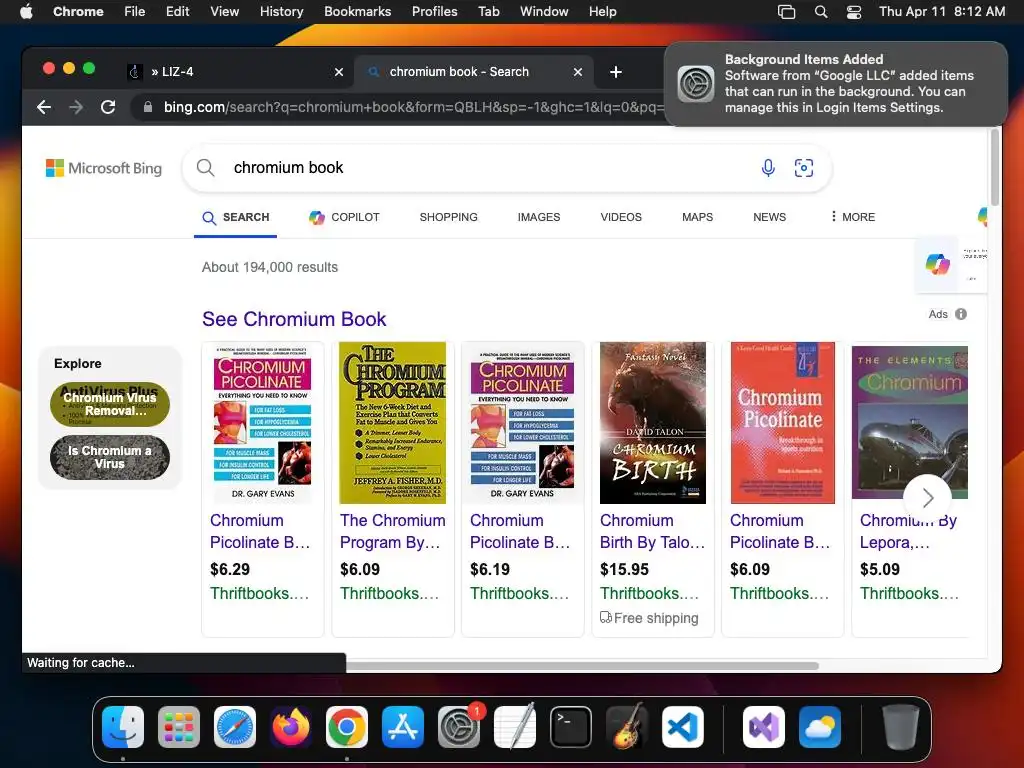Launch GarageBand from the Dock

click(627, 727)
